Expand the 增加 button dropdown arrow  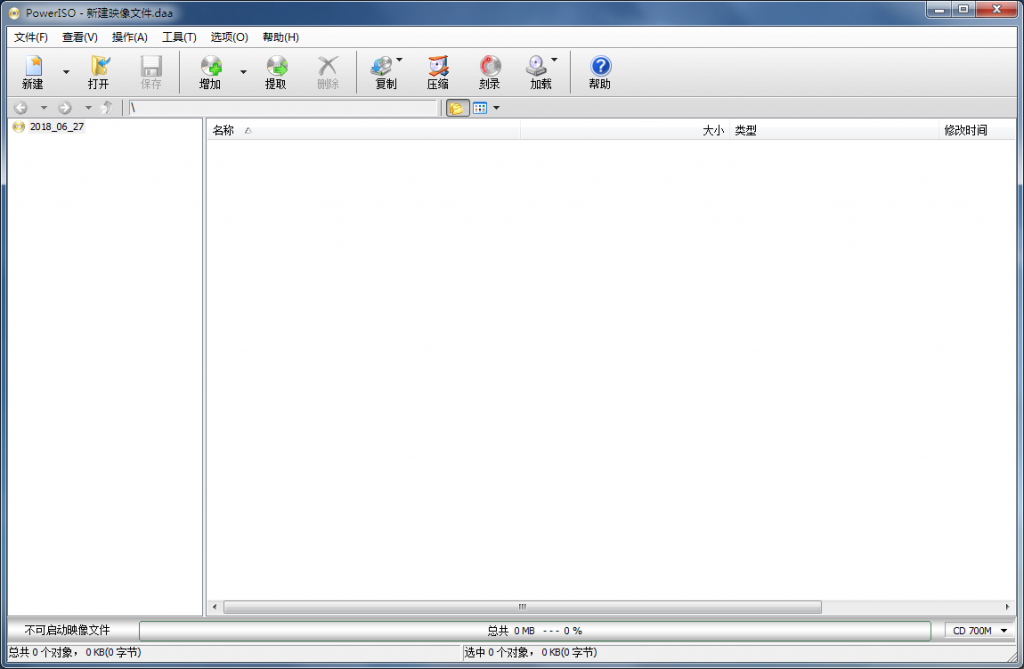point(243,71)
